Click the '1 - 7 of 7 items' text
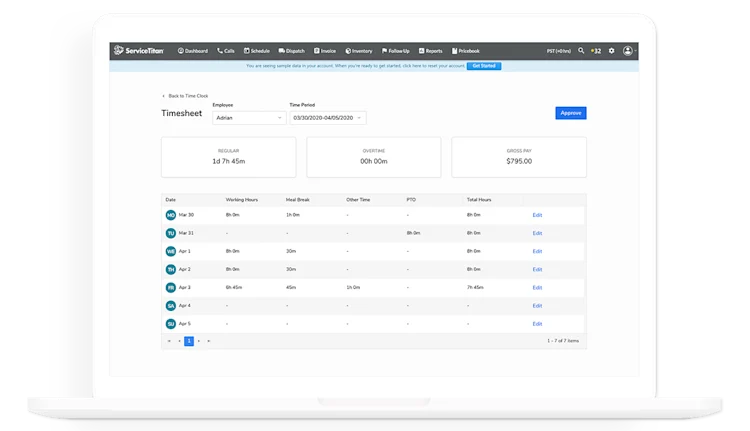 click(563, 341)
